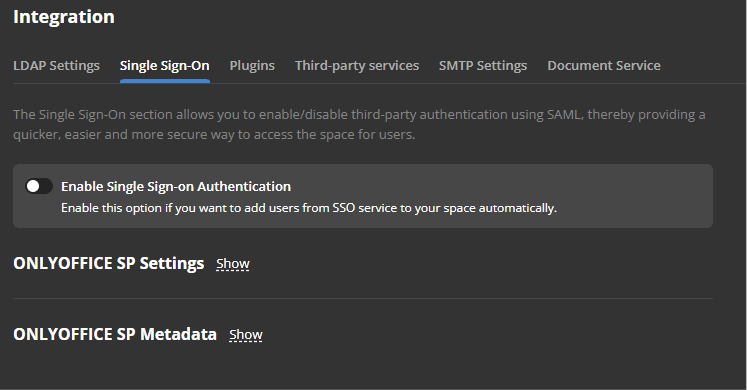This screenshot has width=747, height=390.
Task: Open the Document Service tab
Action: pyautogui.click(x=604, y=65)
